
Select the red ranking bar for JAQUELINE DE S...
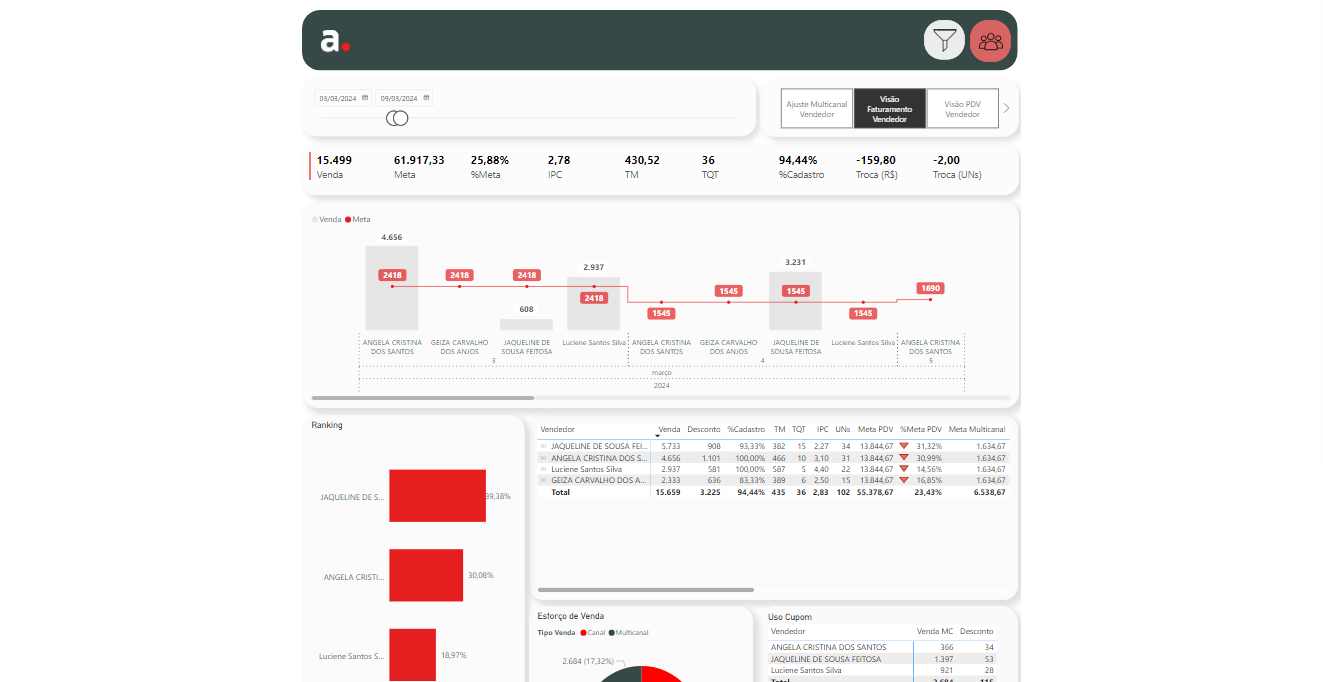tap(437, 496)
